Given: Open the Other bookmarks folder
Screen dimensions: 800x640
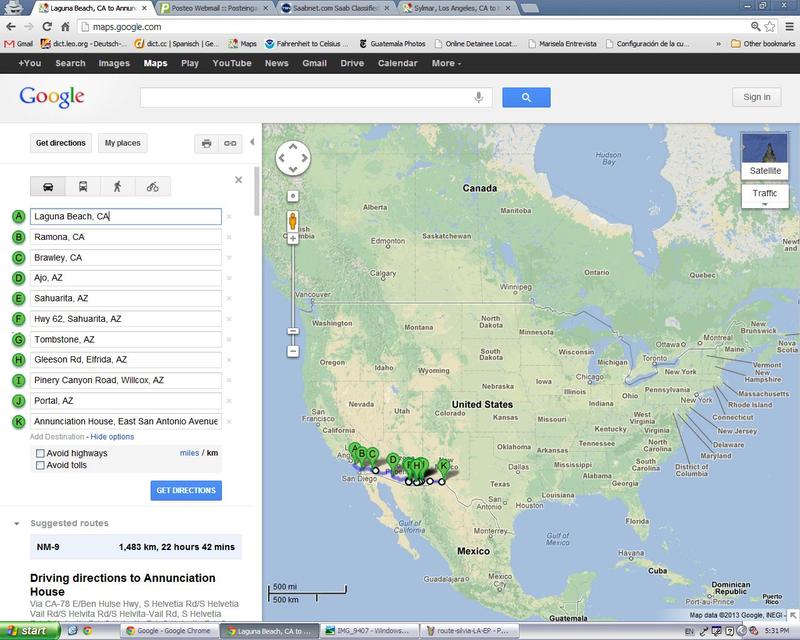Looking at the screenshot, I should pyautogui.click(x=763, y=44).
